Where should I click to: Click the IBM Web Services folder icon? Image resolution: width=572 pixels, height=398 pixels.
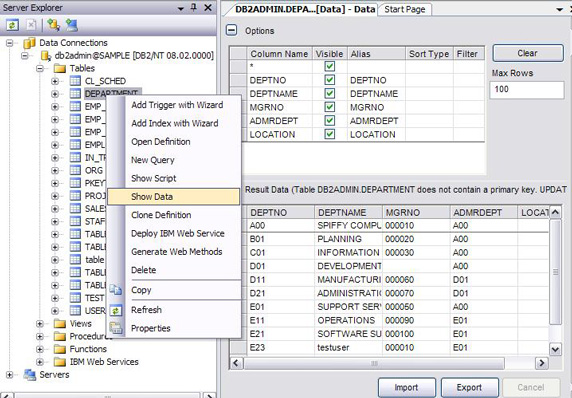click(x=59, y=362)
